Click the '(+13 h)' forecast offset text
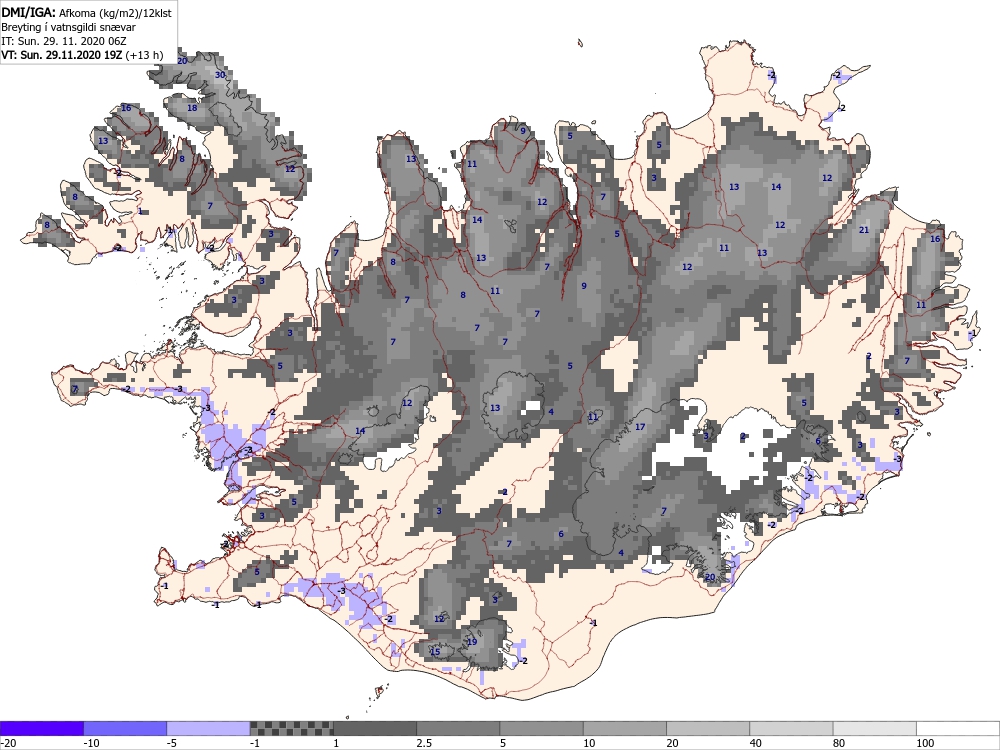 (144, 55)
